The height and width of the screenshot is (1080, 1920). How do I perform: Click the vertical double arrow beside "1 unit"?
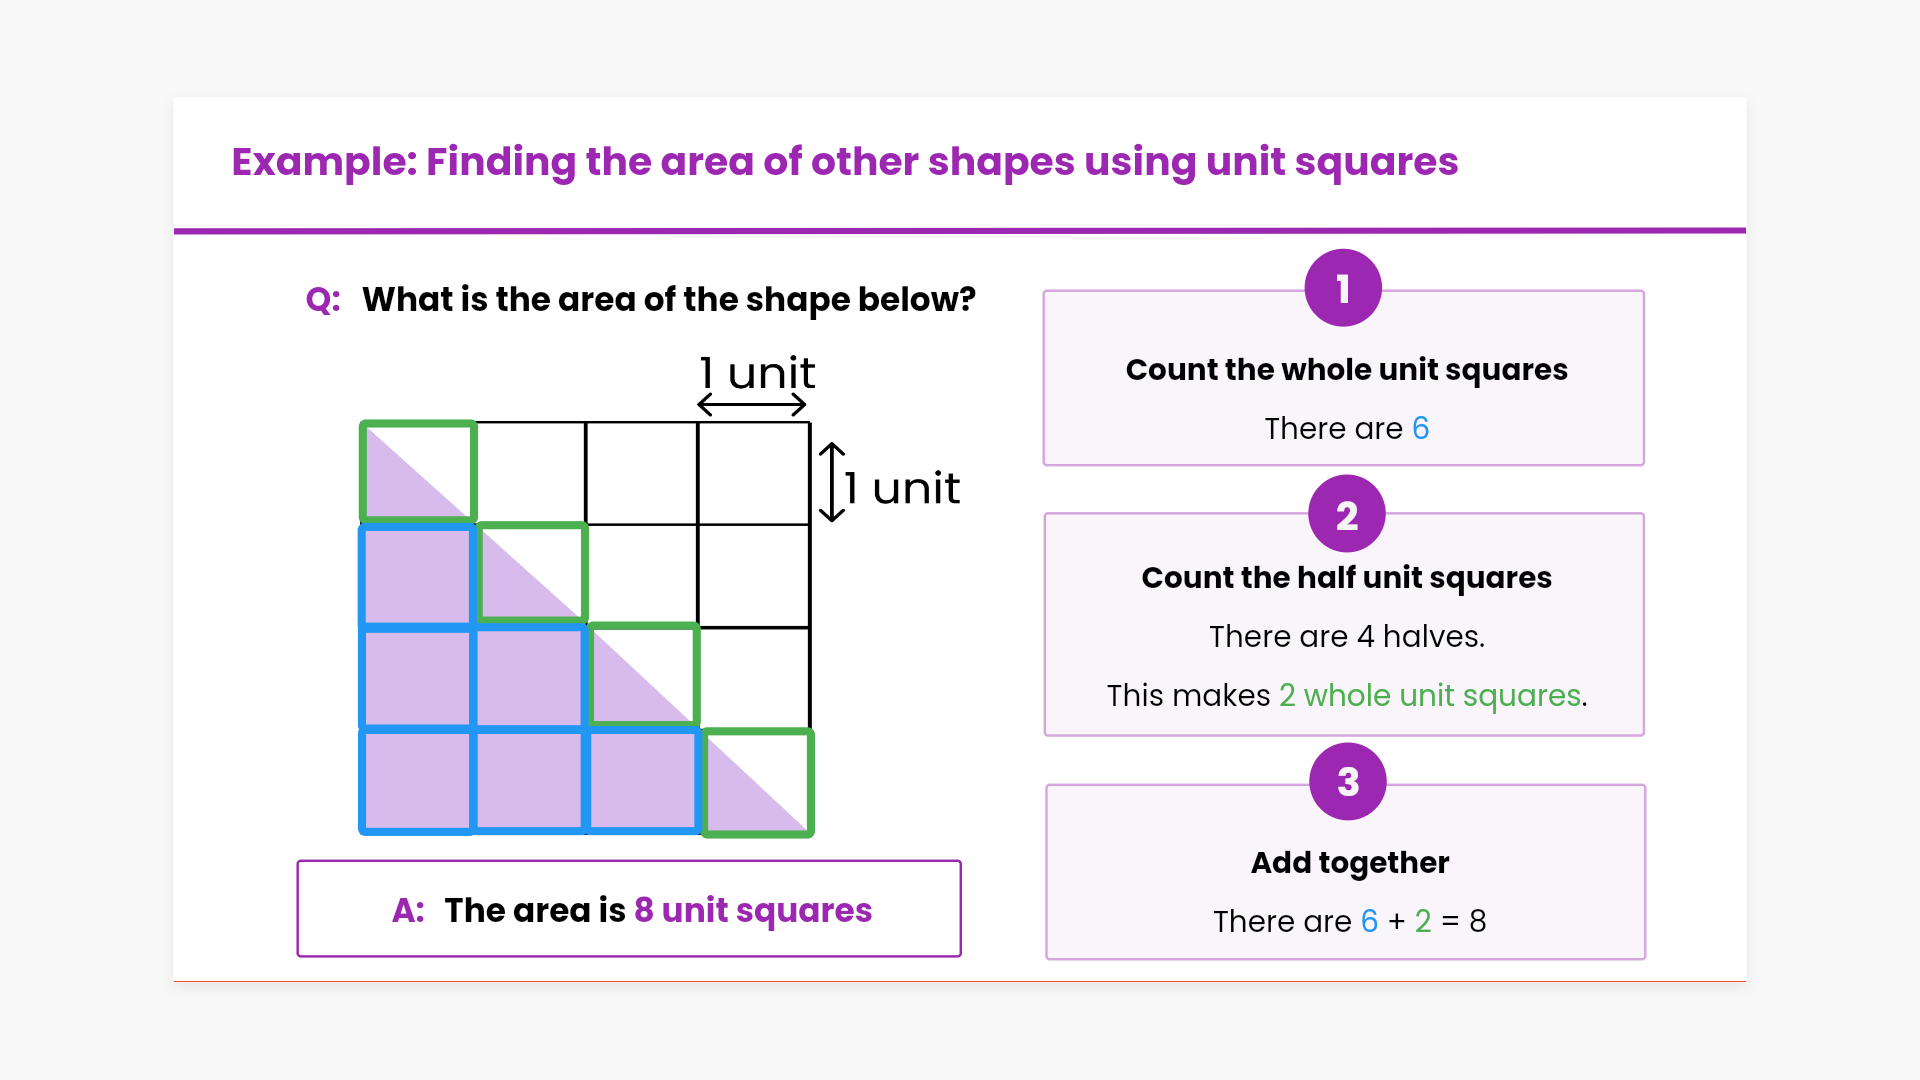point(832,482)
